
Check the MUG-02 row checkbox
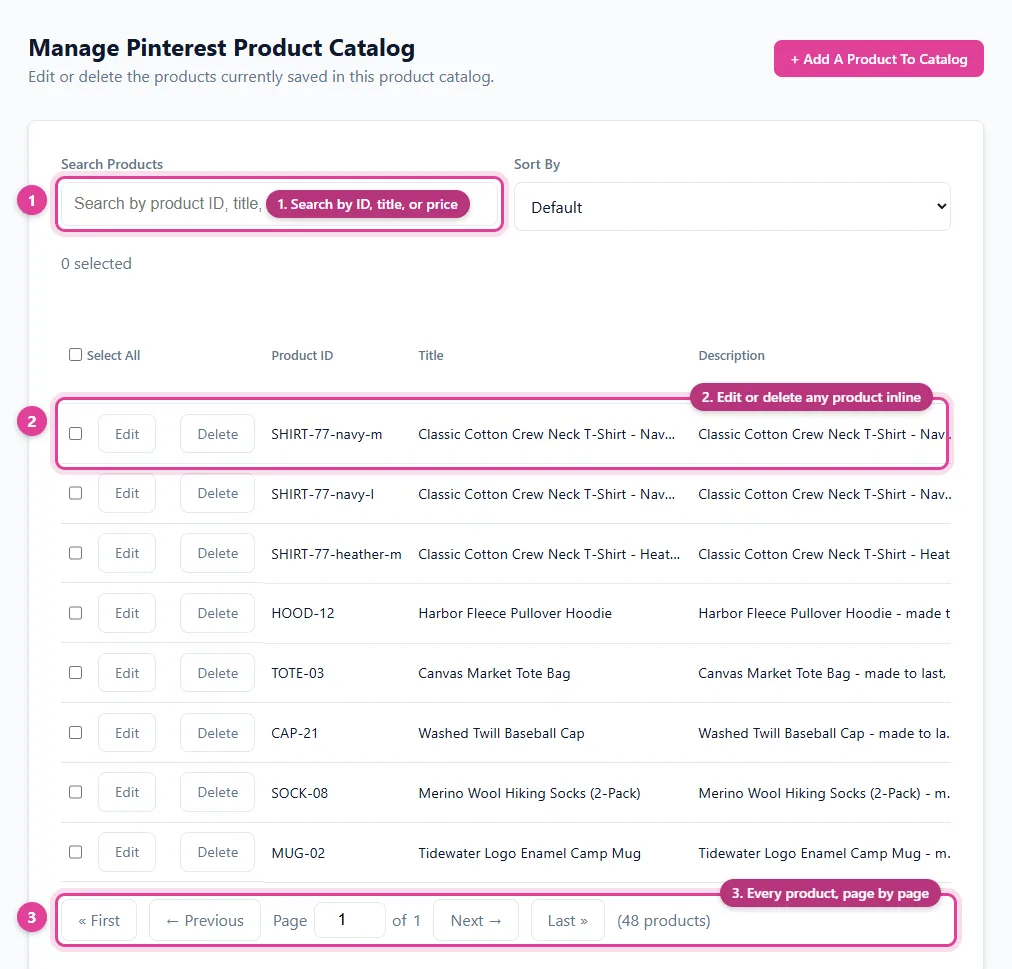[x=76, y=852]
